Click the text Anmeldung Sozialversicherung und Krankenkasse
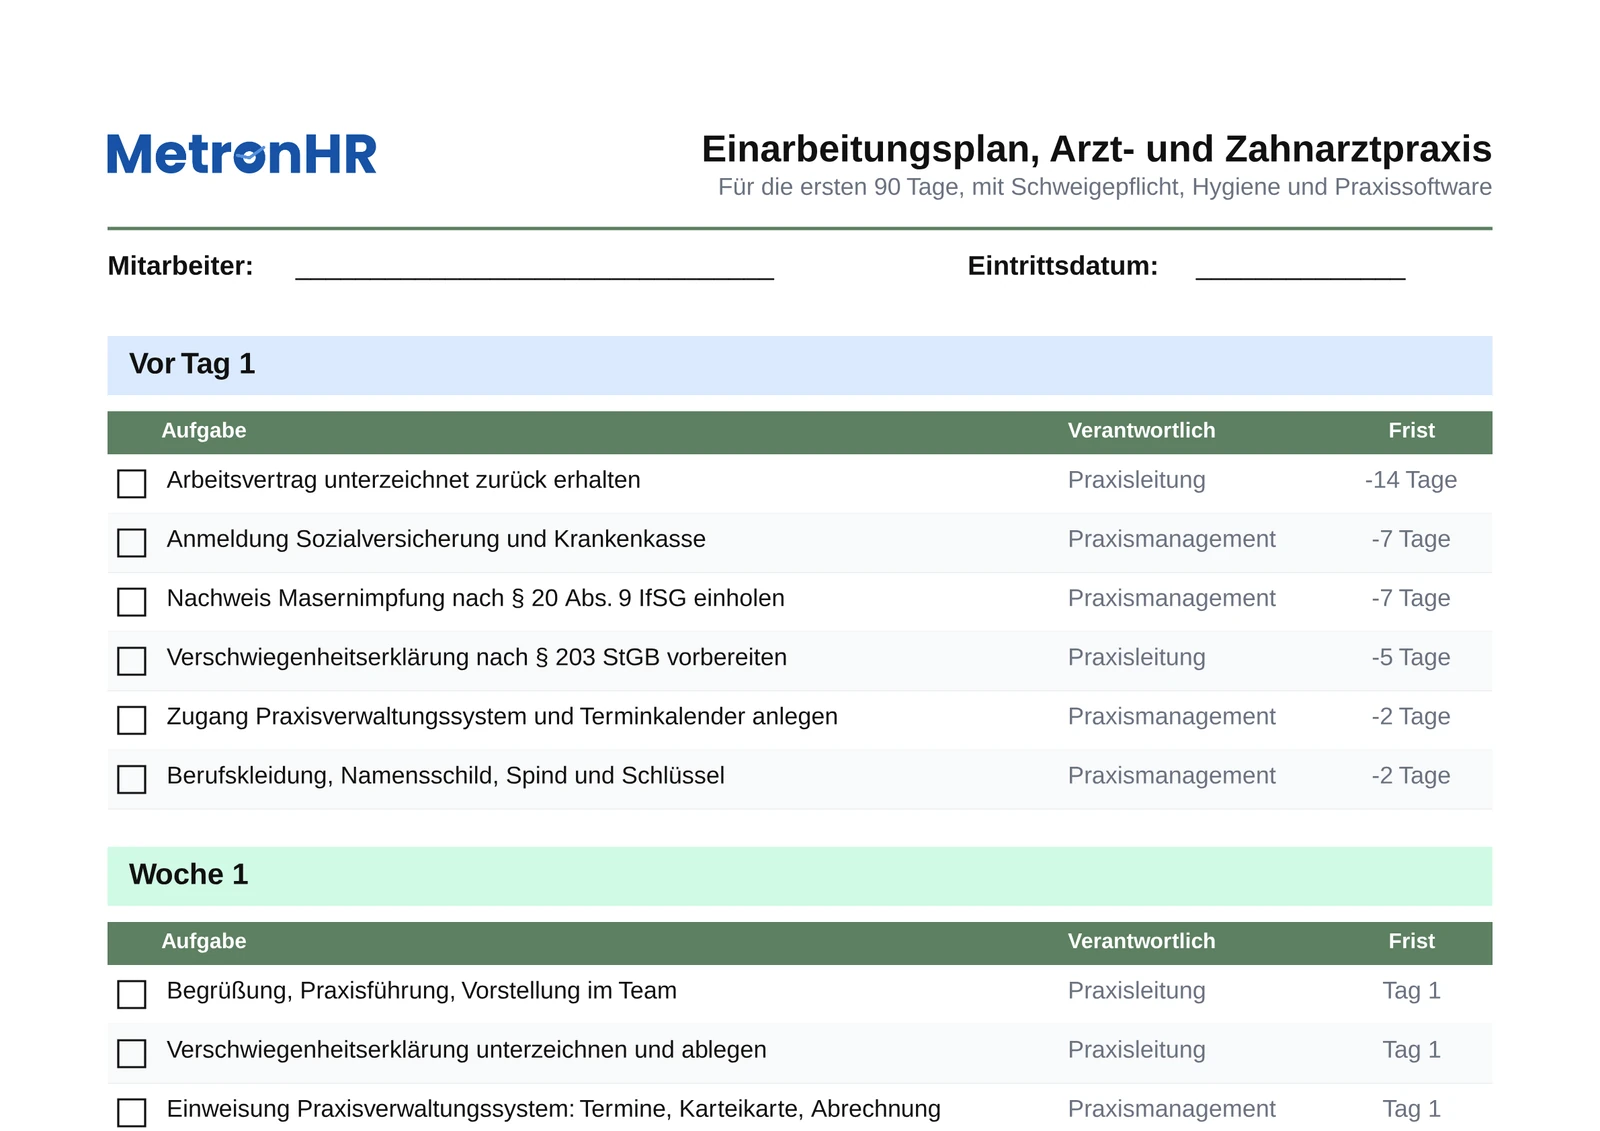Image resolution: width=1600 pixels, height=1131 pixels. [436, 540]
